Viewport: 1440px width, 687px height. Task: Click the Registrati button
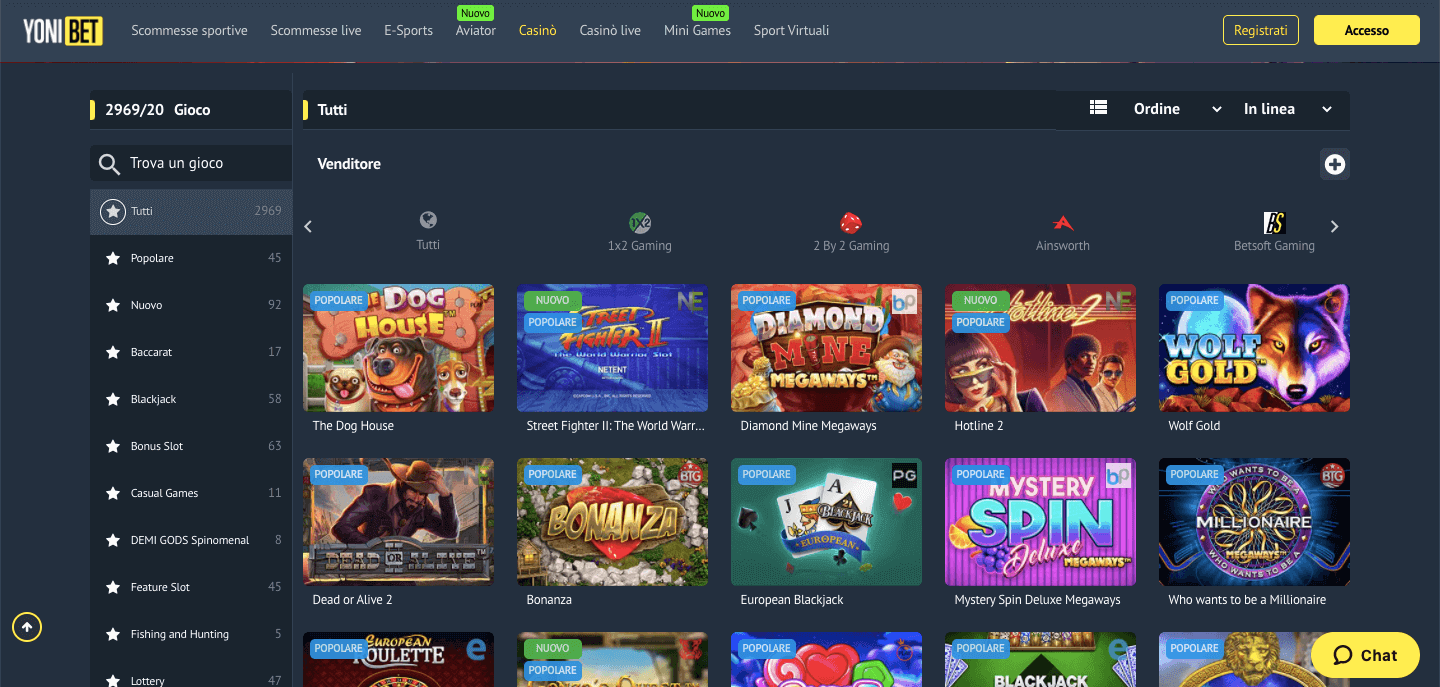(x=1261, y=30)
